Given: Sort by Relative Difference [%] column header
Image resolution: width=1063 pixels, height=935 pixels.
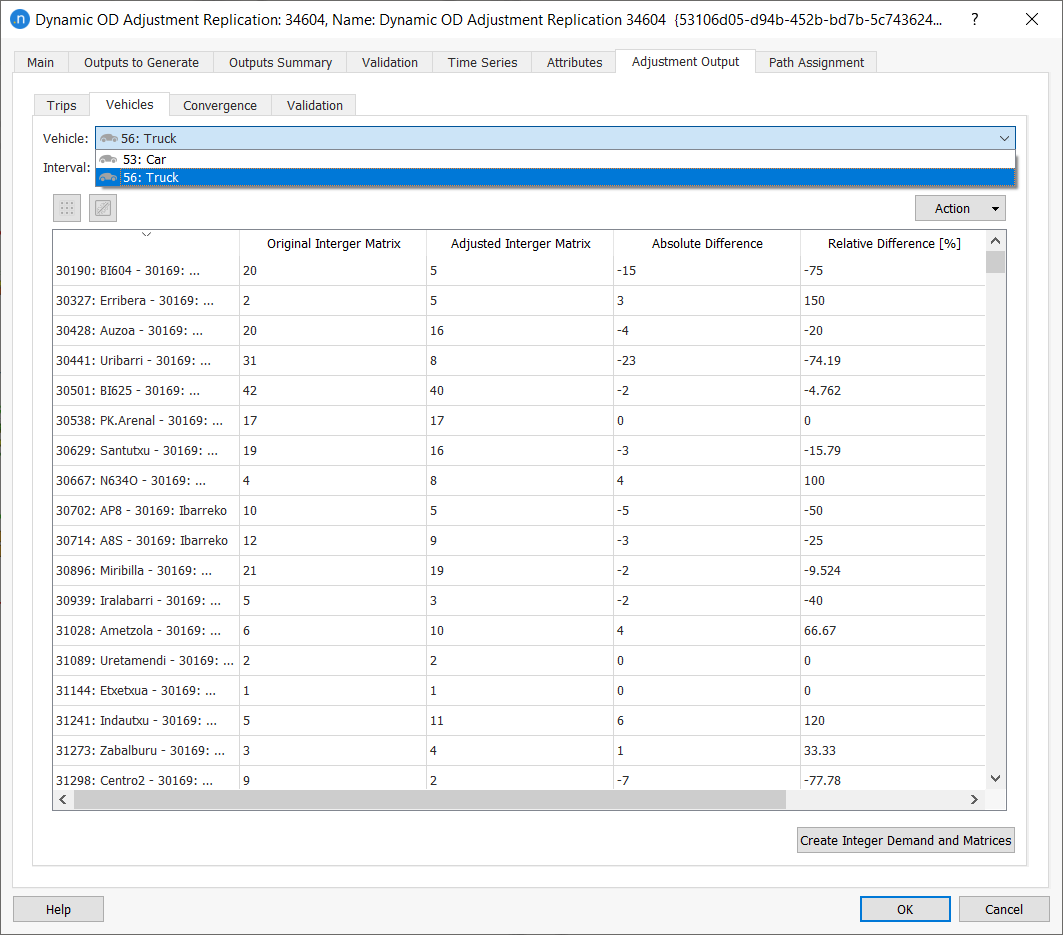Looking at the screenshot, I should [x=893, y=243].
